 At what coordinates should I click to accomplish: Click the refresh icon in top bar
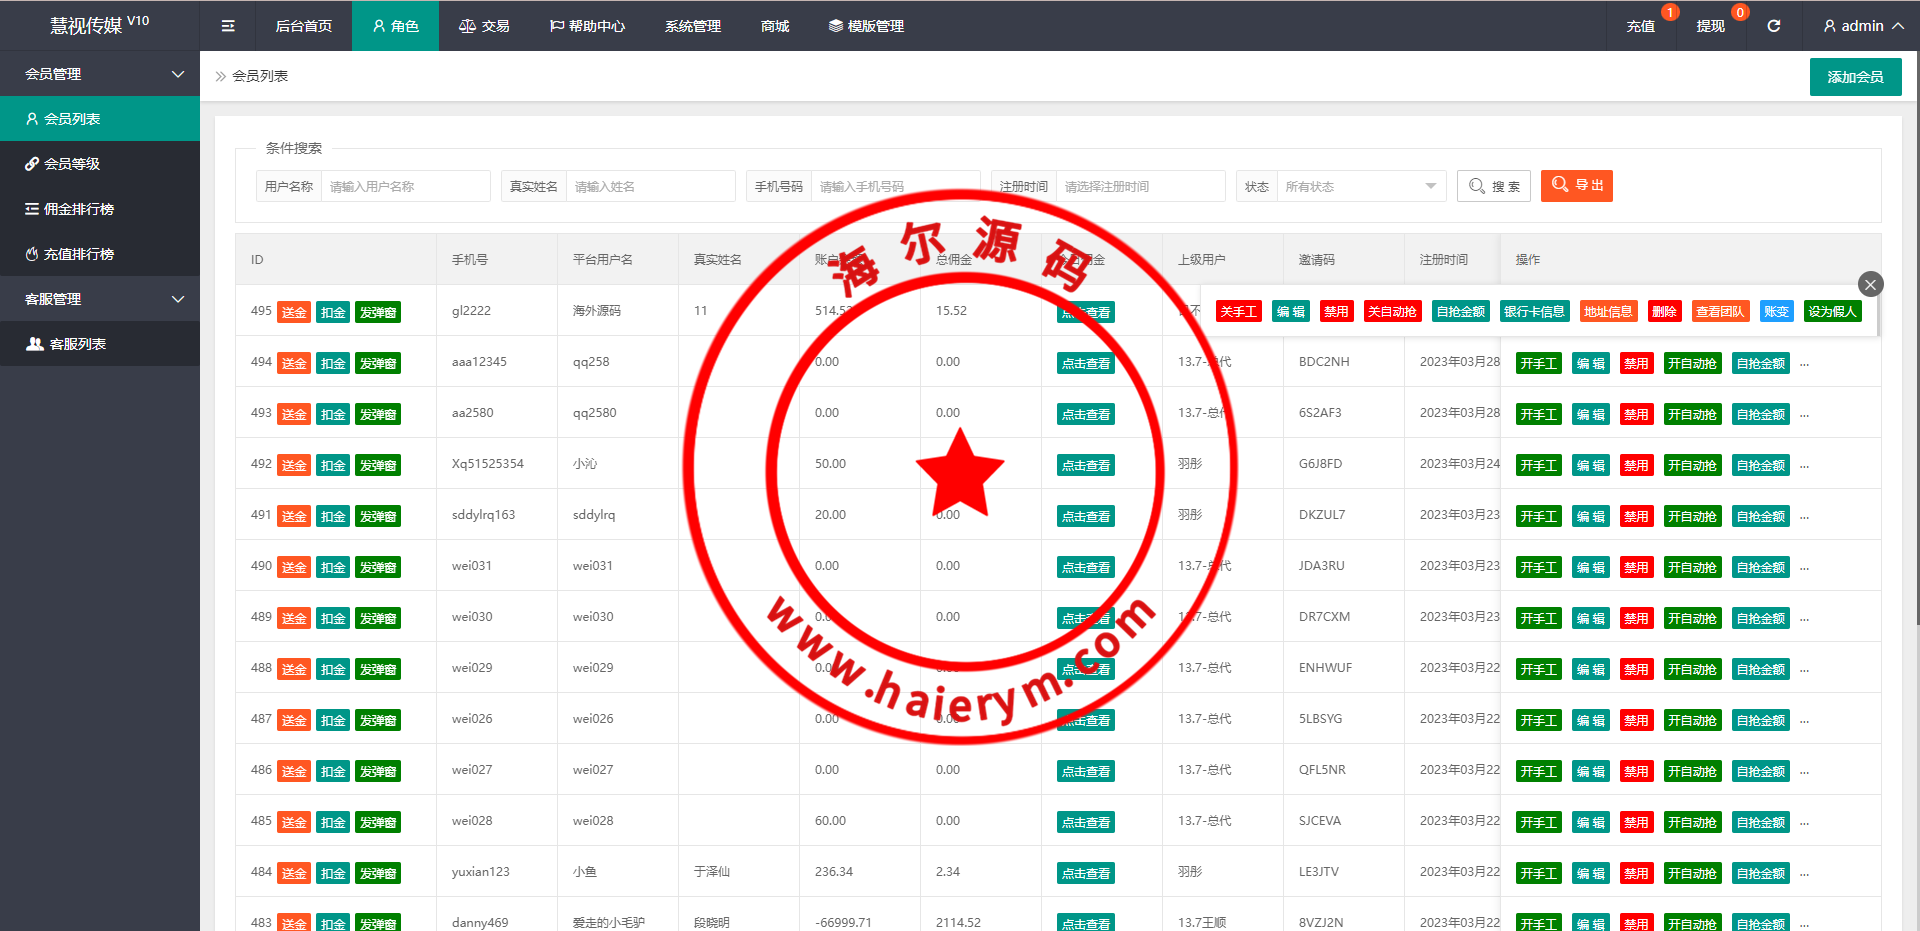[1773, 26]
